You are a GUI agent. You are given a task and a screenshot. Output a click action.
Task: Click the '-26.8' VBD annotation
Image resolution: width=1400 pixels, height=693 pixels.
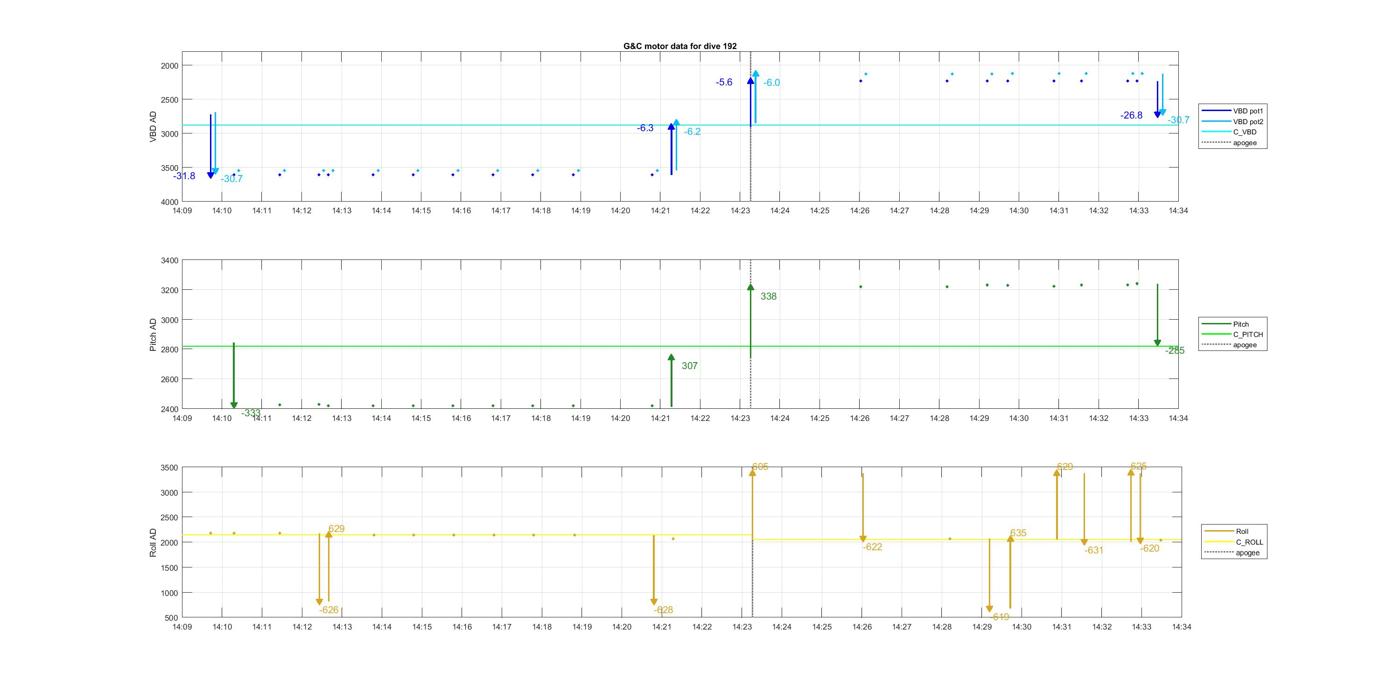point(1131,115)
